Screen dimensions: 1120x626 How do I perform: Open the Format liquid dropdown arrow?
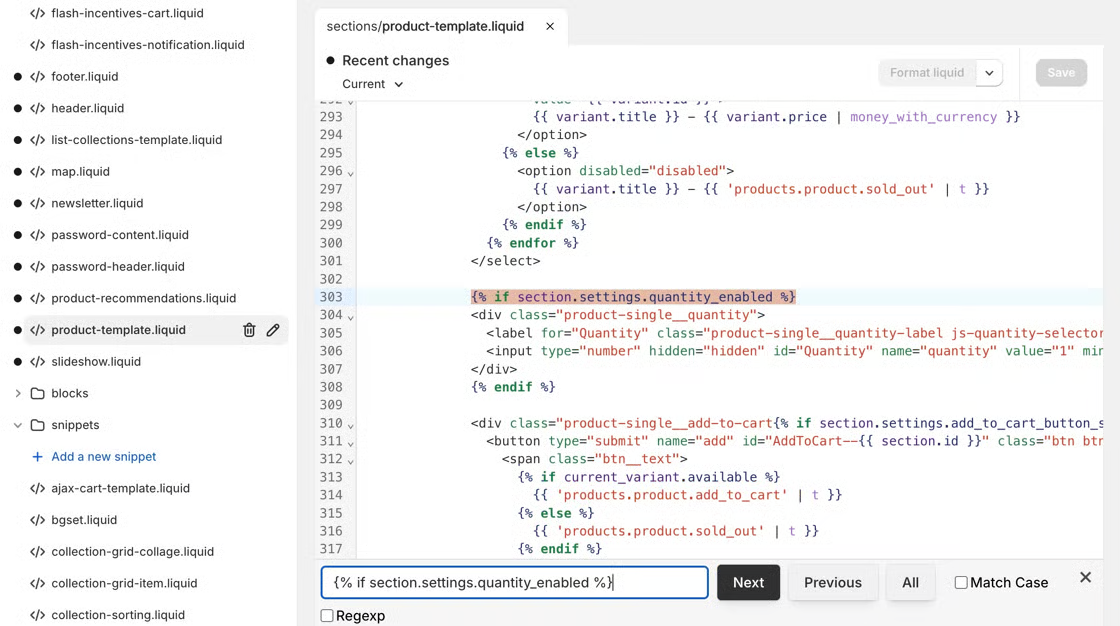(x=989, y=73)
